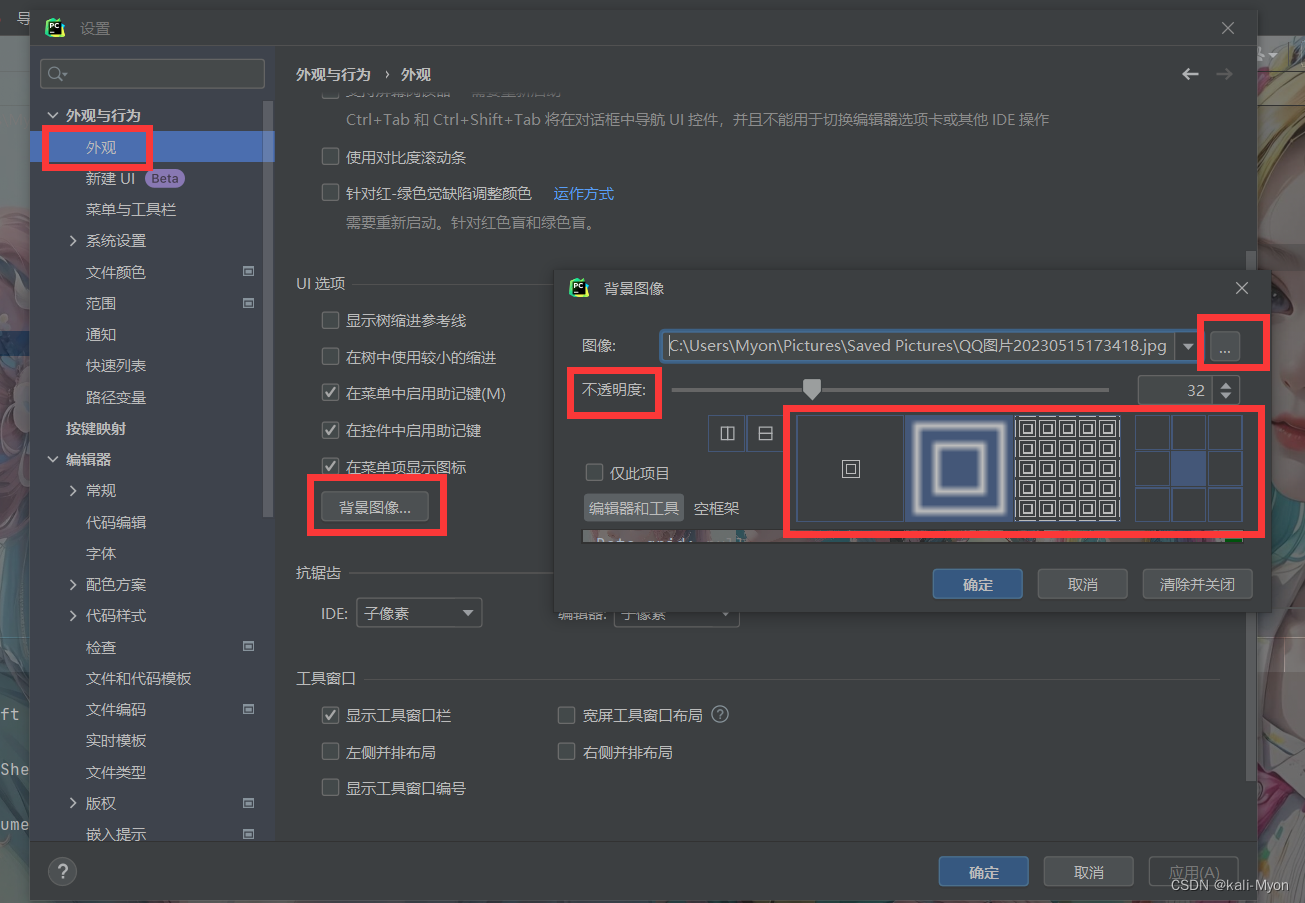Uncheck 在控件中启用助记键
Screen dimensions: 1305x903
[330, 430]
